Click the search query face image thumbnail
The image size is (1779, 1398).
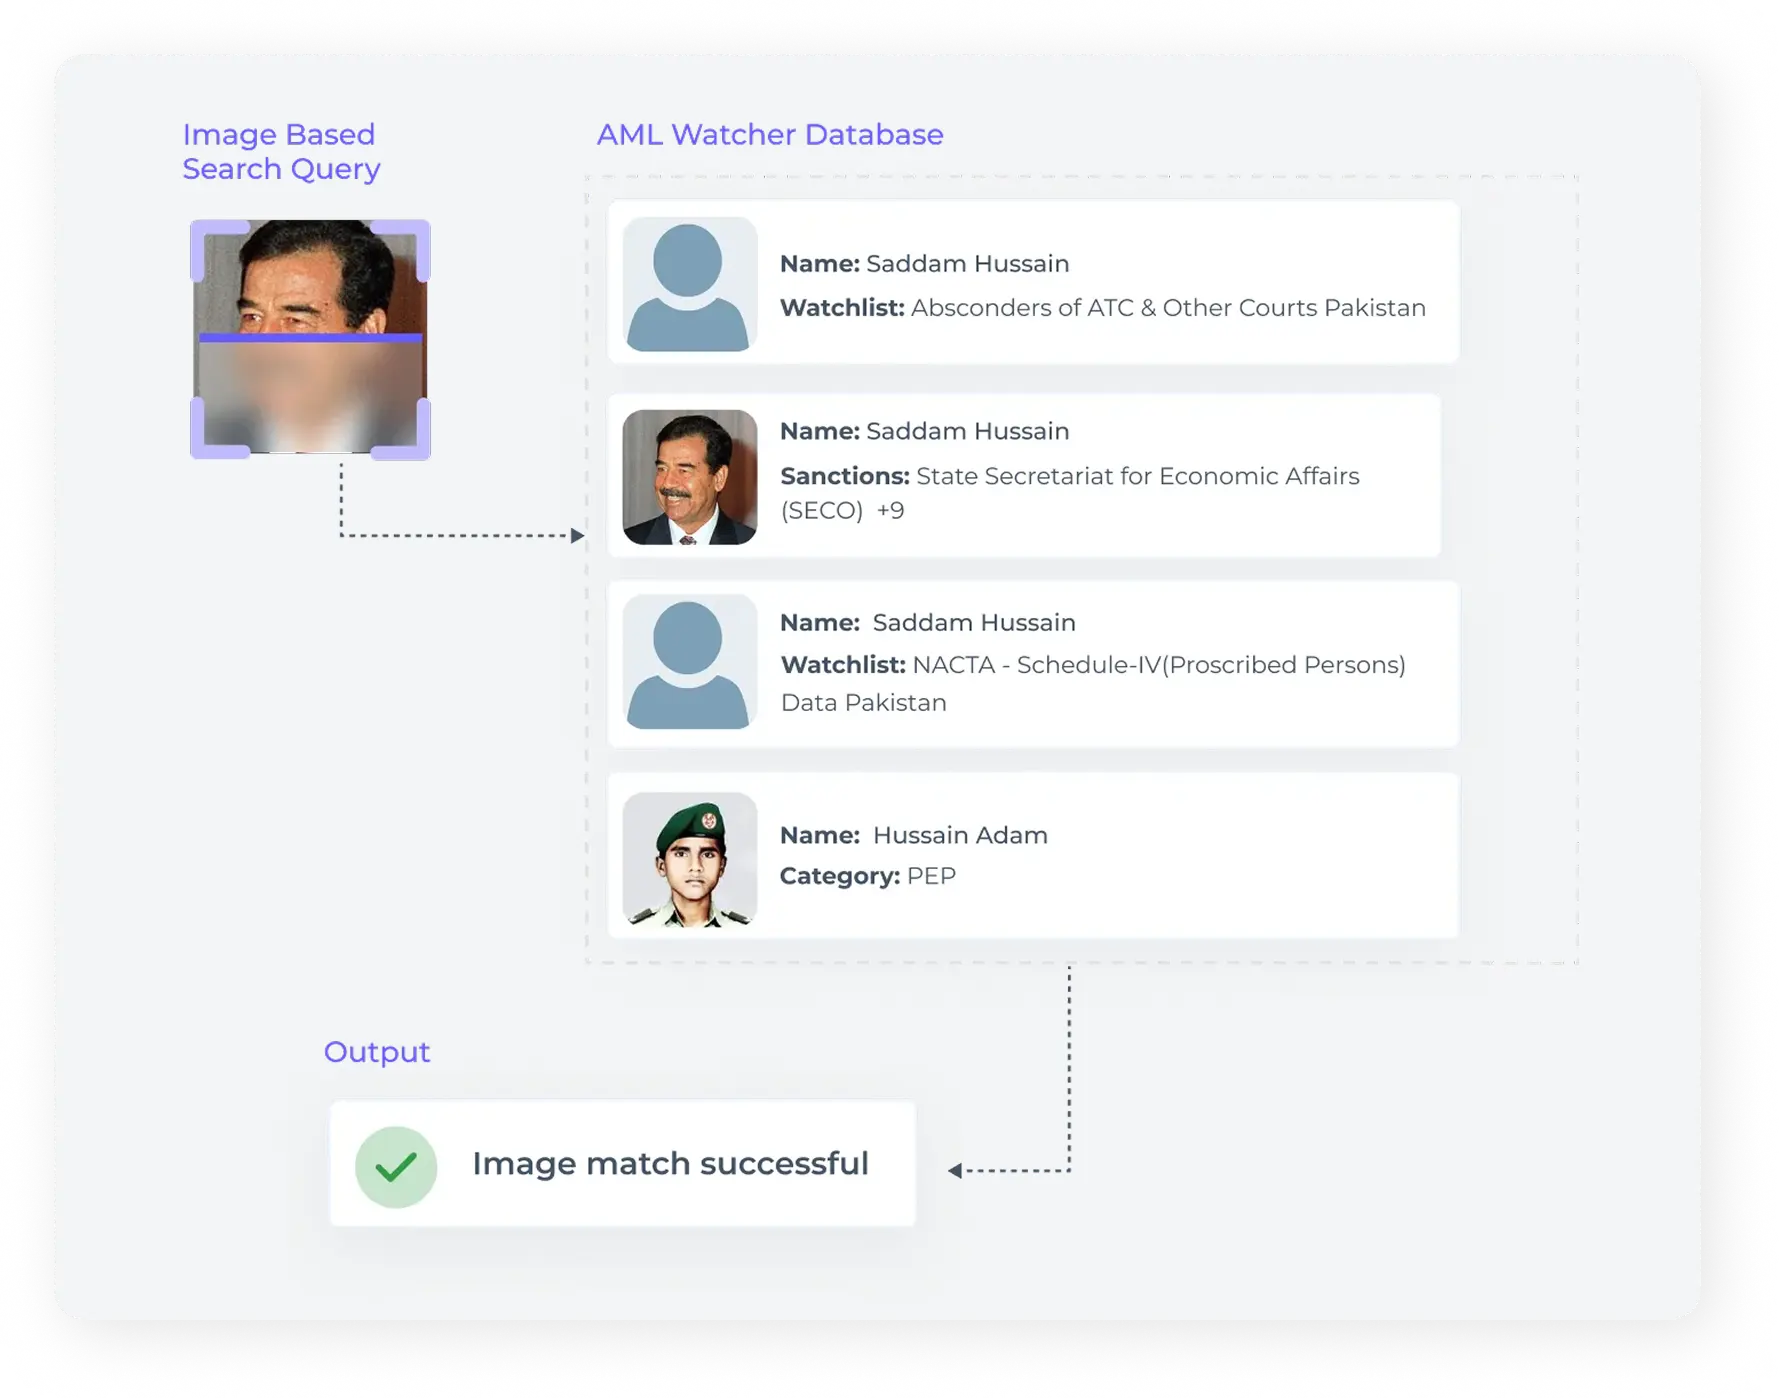point(310,339)
